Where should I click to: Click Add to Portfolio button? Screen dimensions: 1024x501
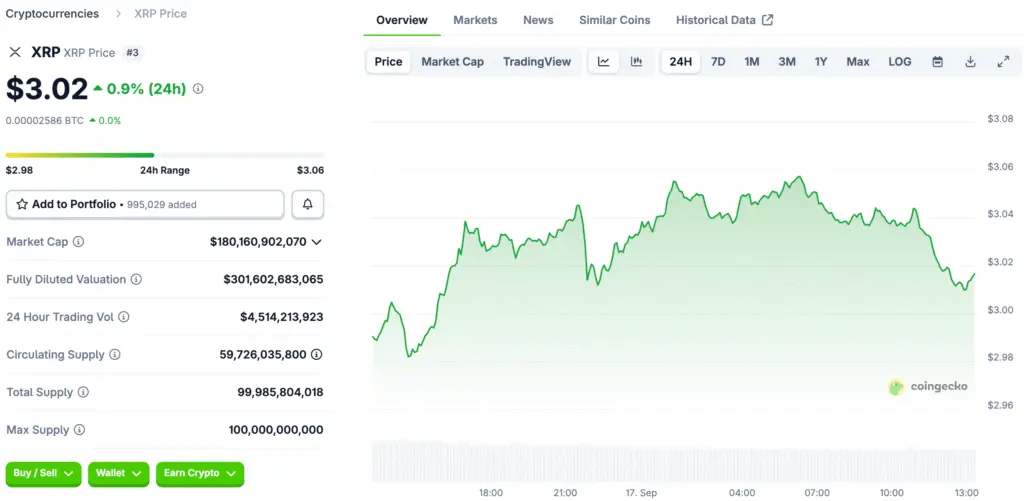coord(145,204)
